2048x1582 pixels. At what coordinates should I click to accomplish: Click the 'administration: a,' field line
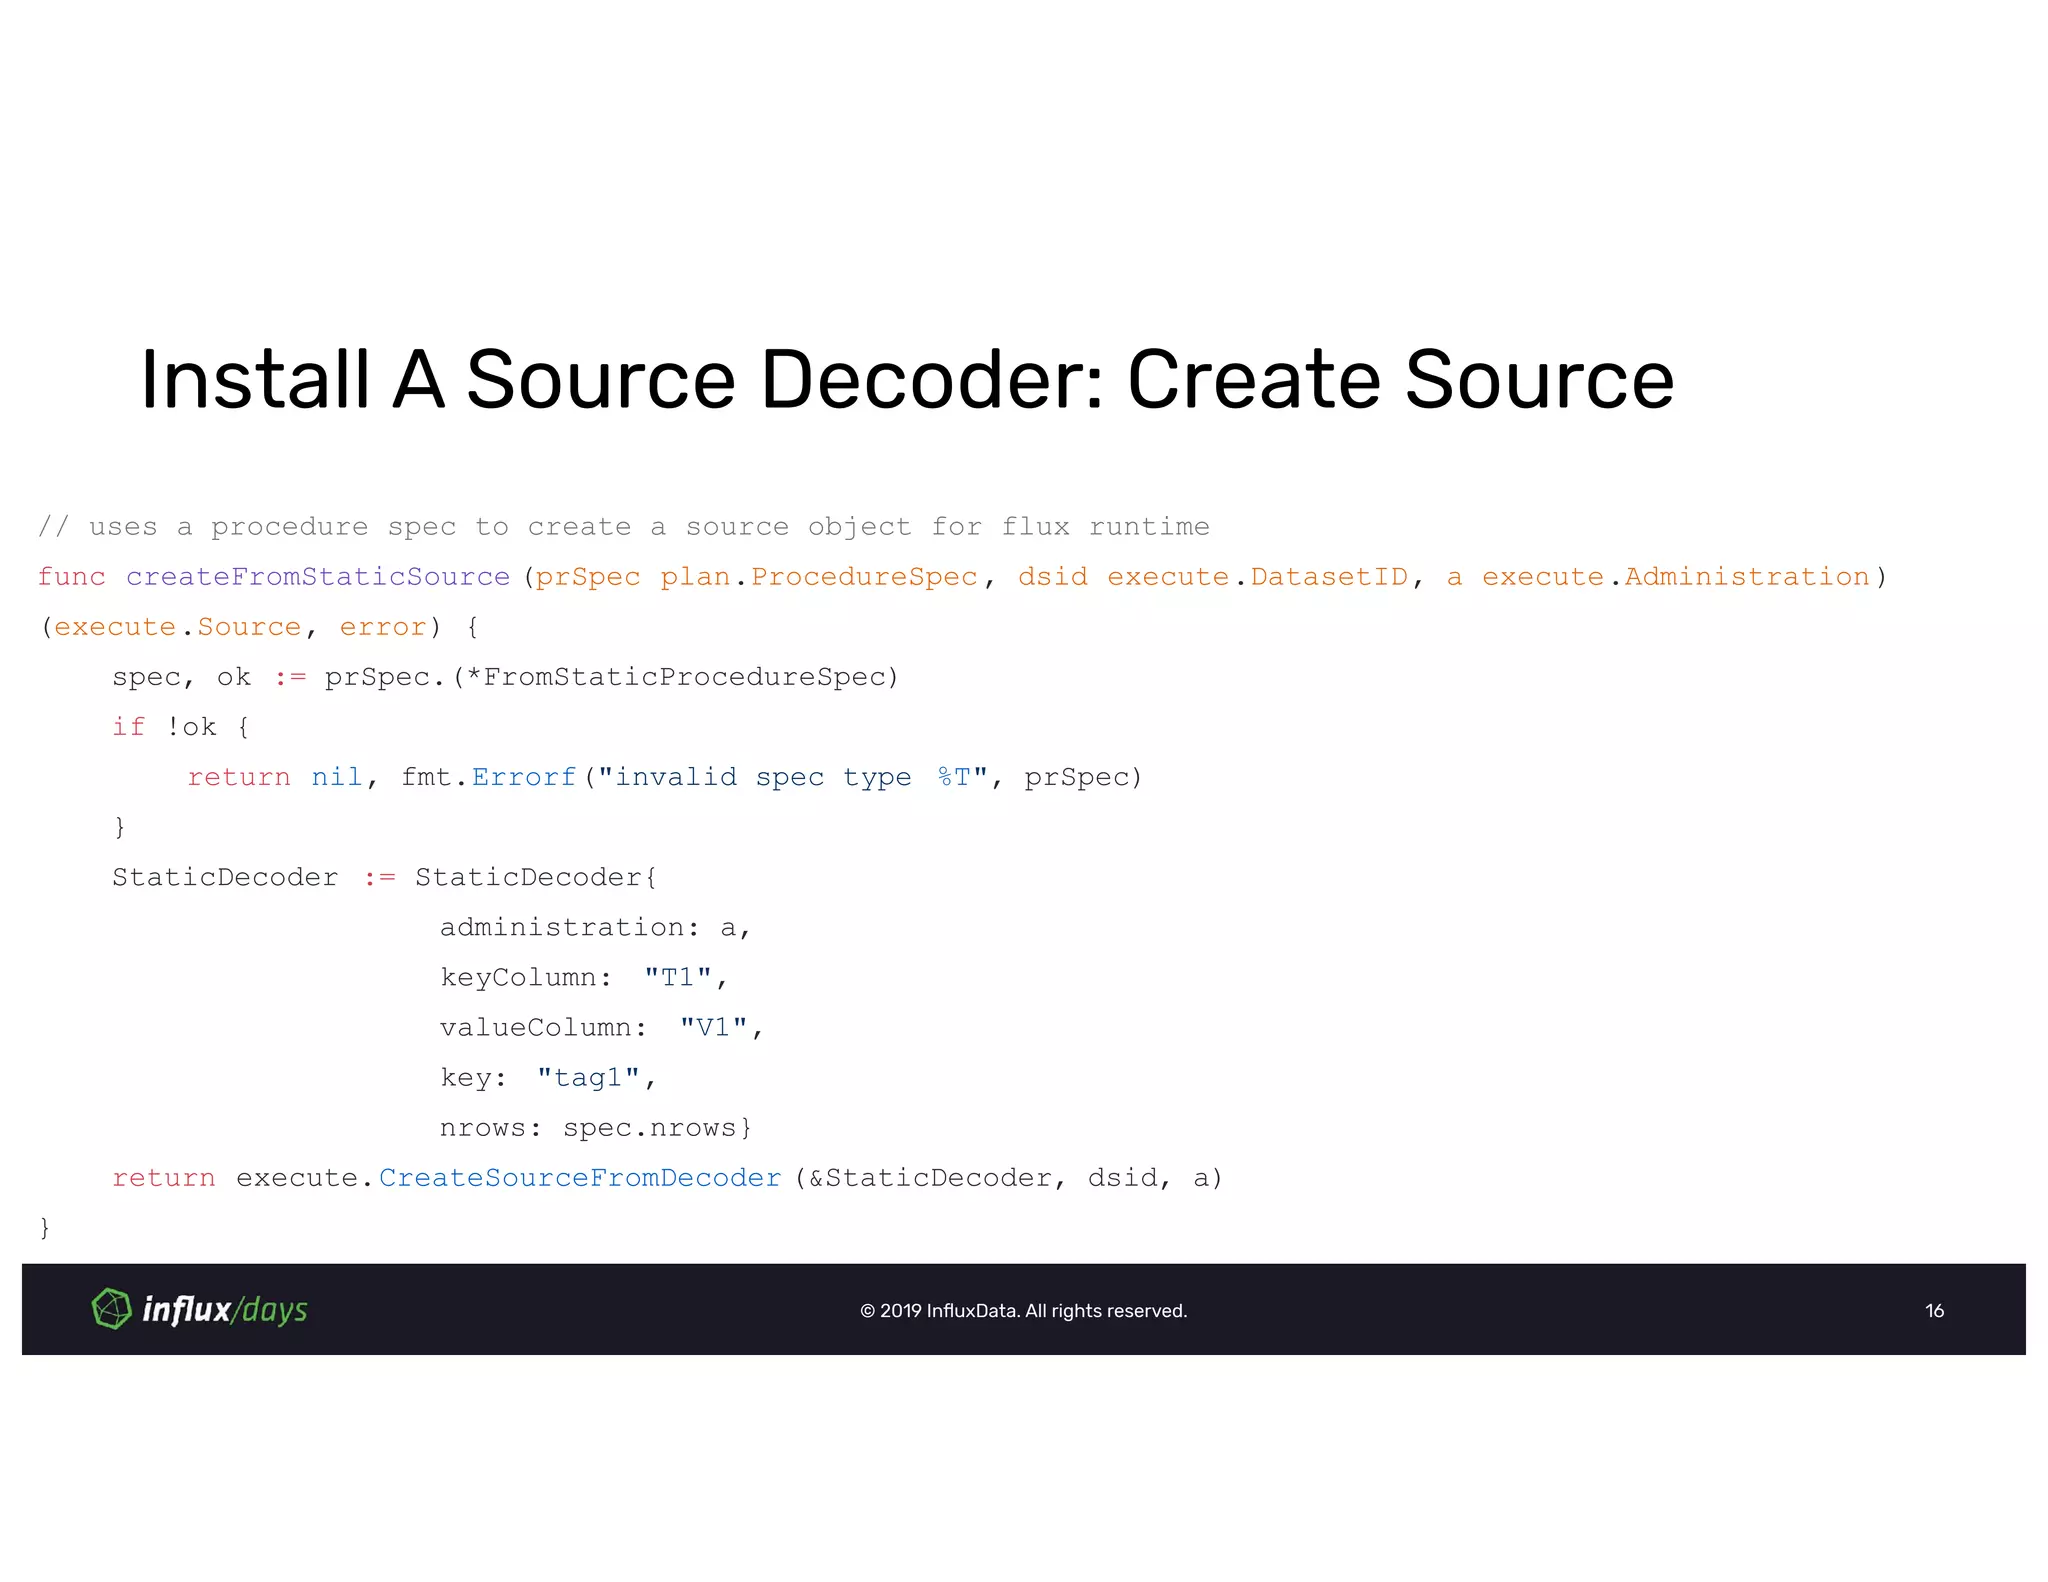(595, 927)
